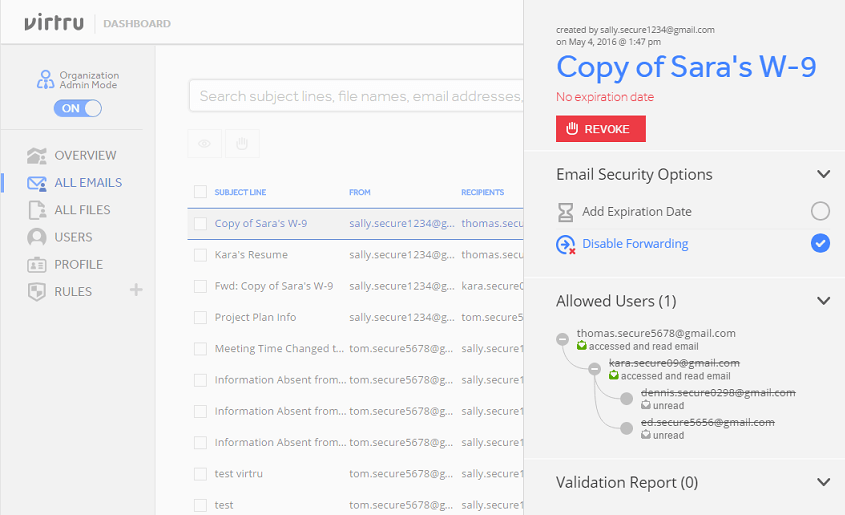The image size is (845, 515).
Task: Enable Add Expiration Date radio toggle
Action: 820,211
